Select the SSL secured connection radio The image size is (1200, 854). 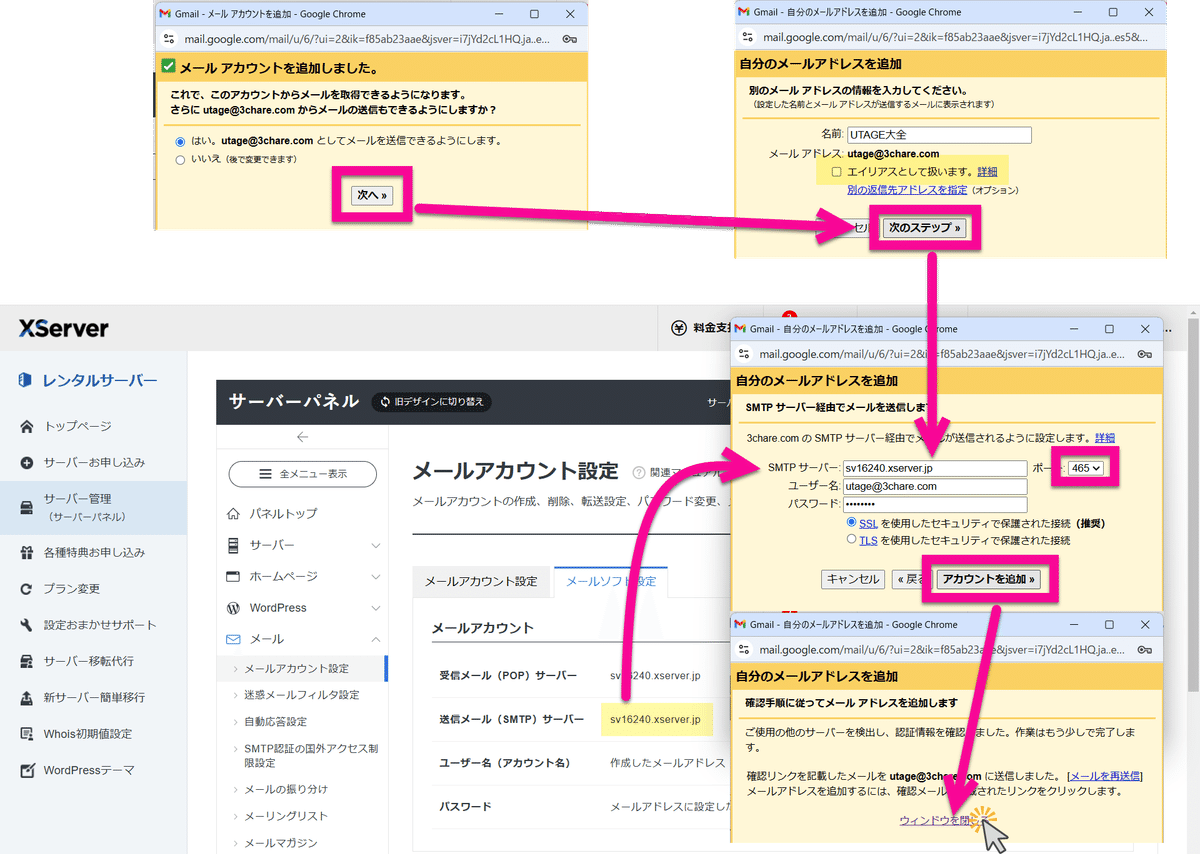tap(851, 523)
